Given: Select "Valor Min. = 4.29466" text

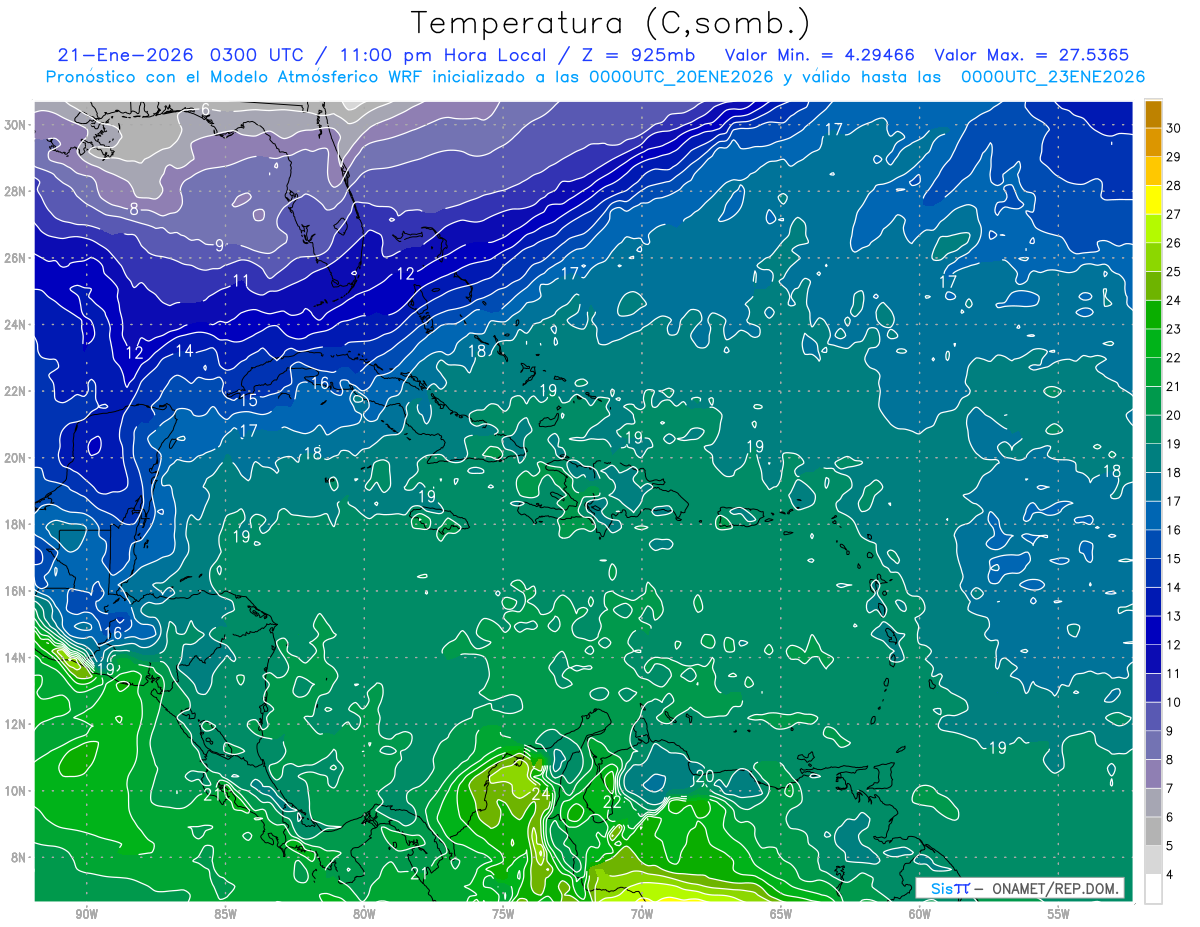Looking at the screenshot, I should tap(821, 55).
